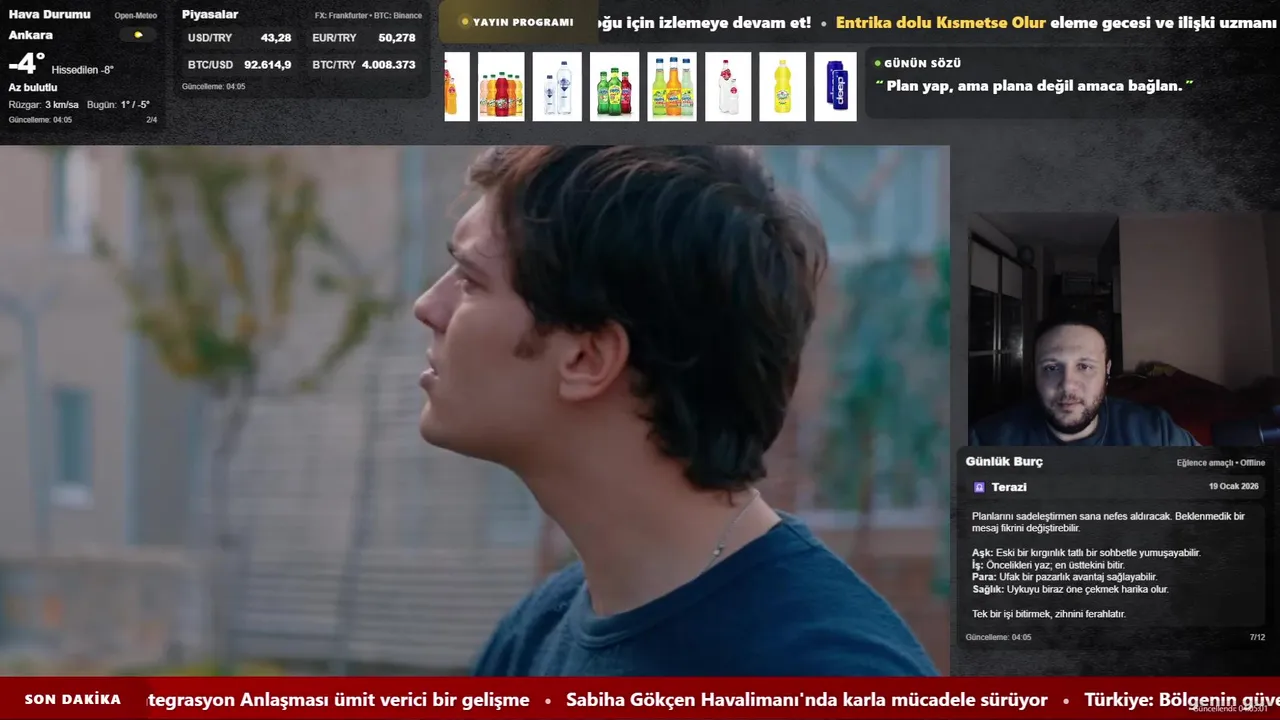
Task: Select the three green glass bottles thumbnail
Action: click(614, 87)
